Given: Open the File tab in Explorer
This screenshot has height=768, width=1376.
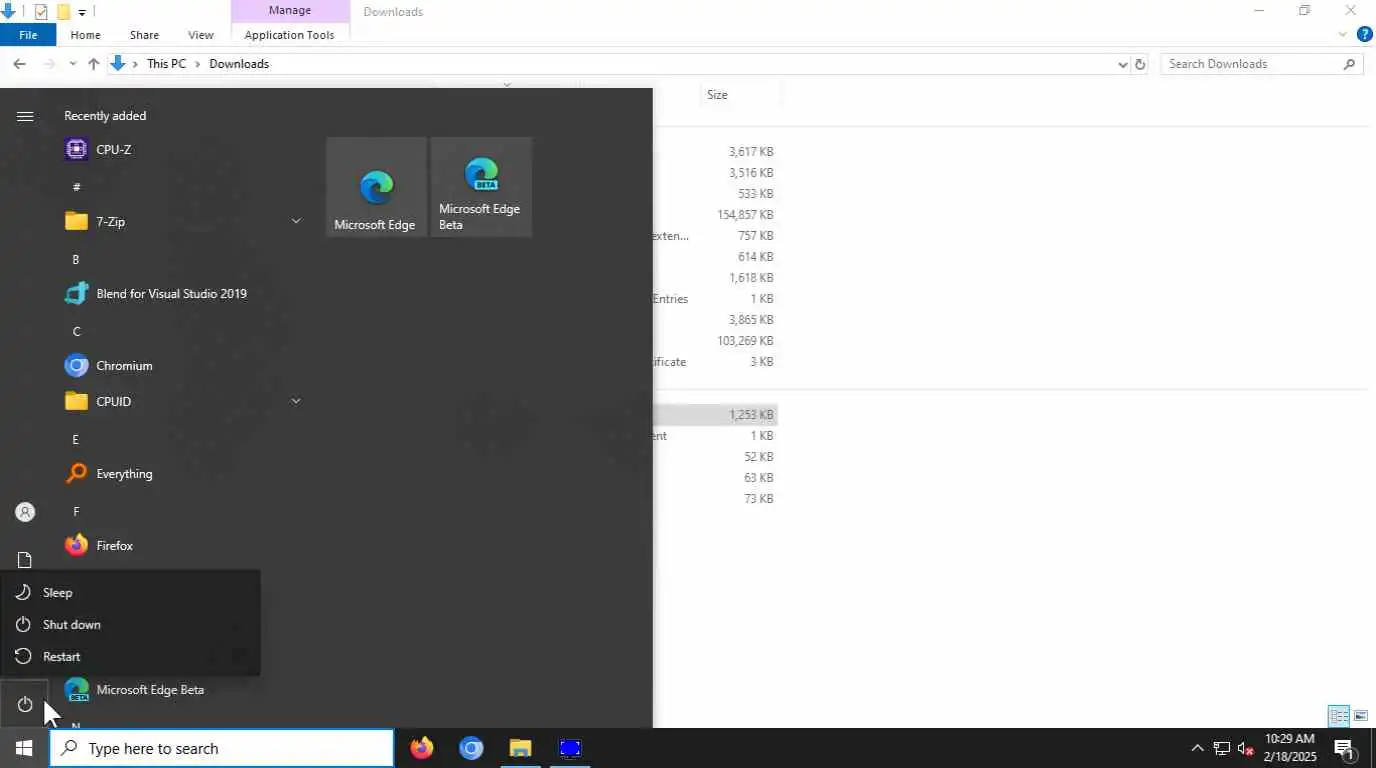Looking at the screenshot, I should point(28,35).
